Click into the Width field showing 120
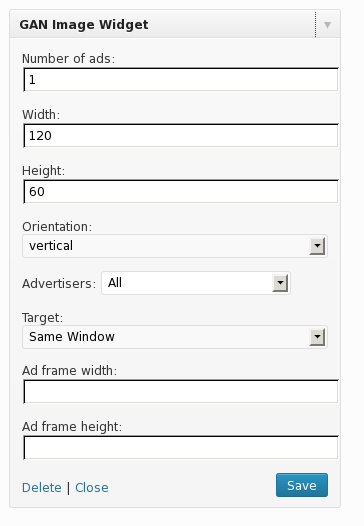364x526 pixels. pyautogui.click(x=180, y=136)
